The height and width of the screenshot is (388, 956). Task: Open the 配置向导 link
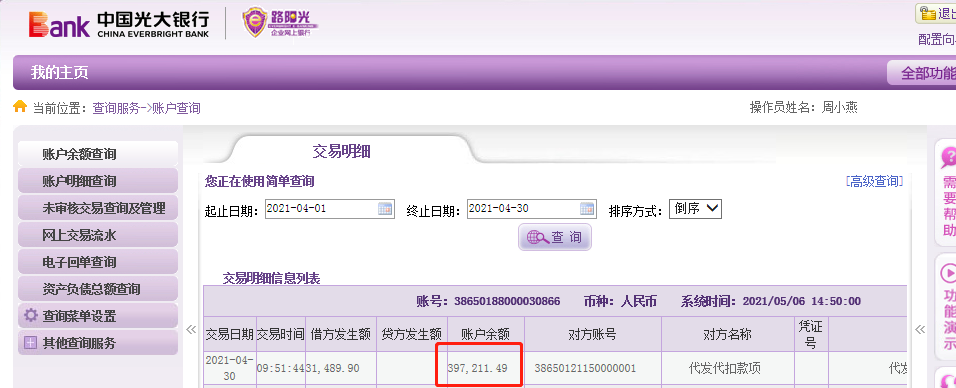(937, 40)
